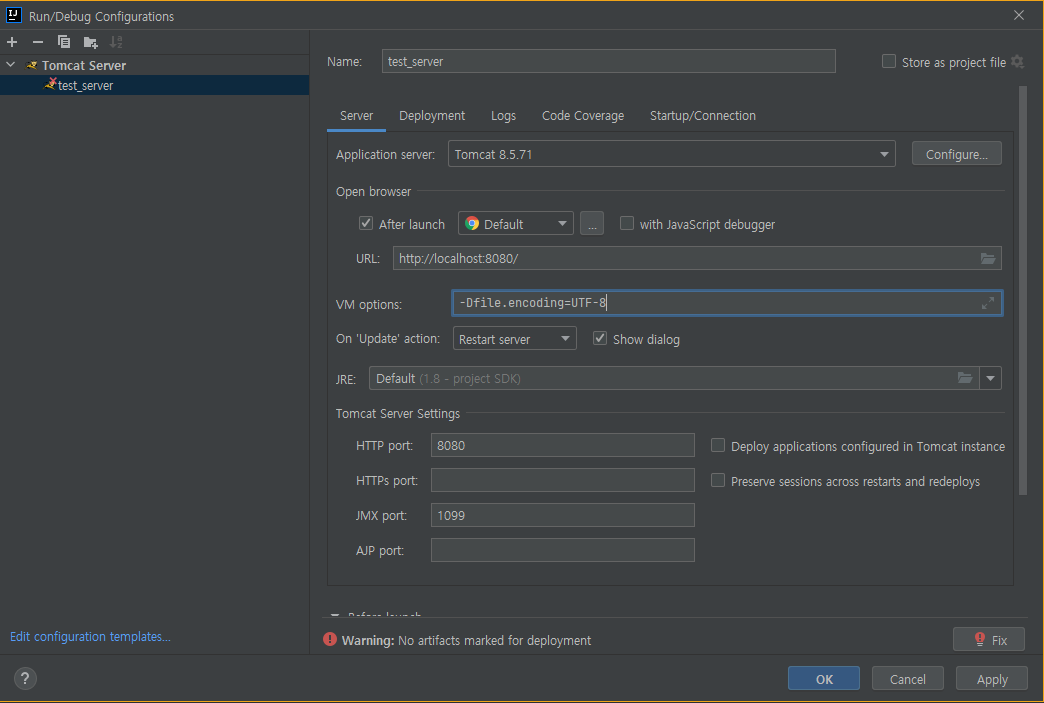This screenshot has height=703, width=1044.
Task: Collapse the Tomcat Server tree node
Action: point(11,65)
